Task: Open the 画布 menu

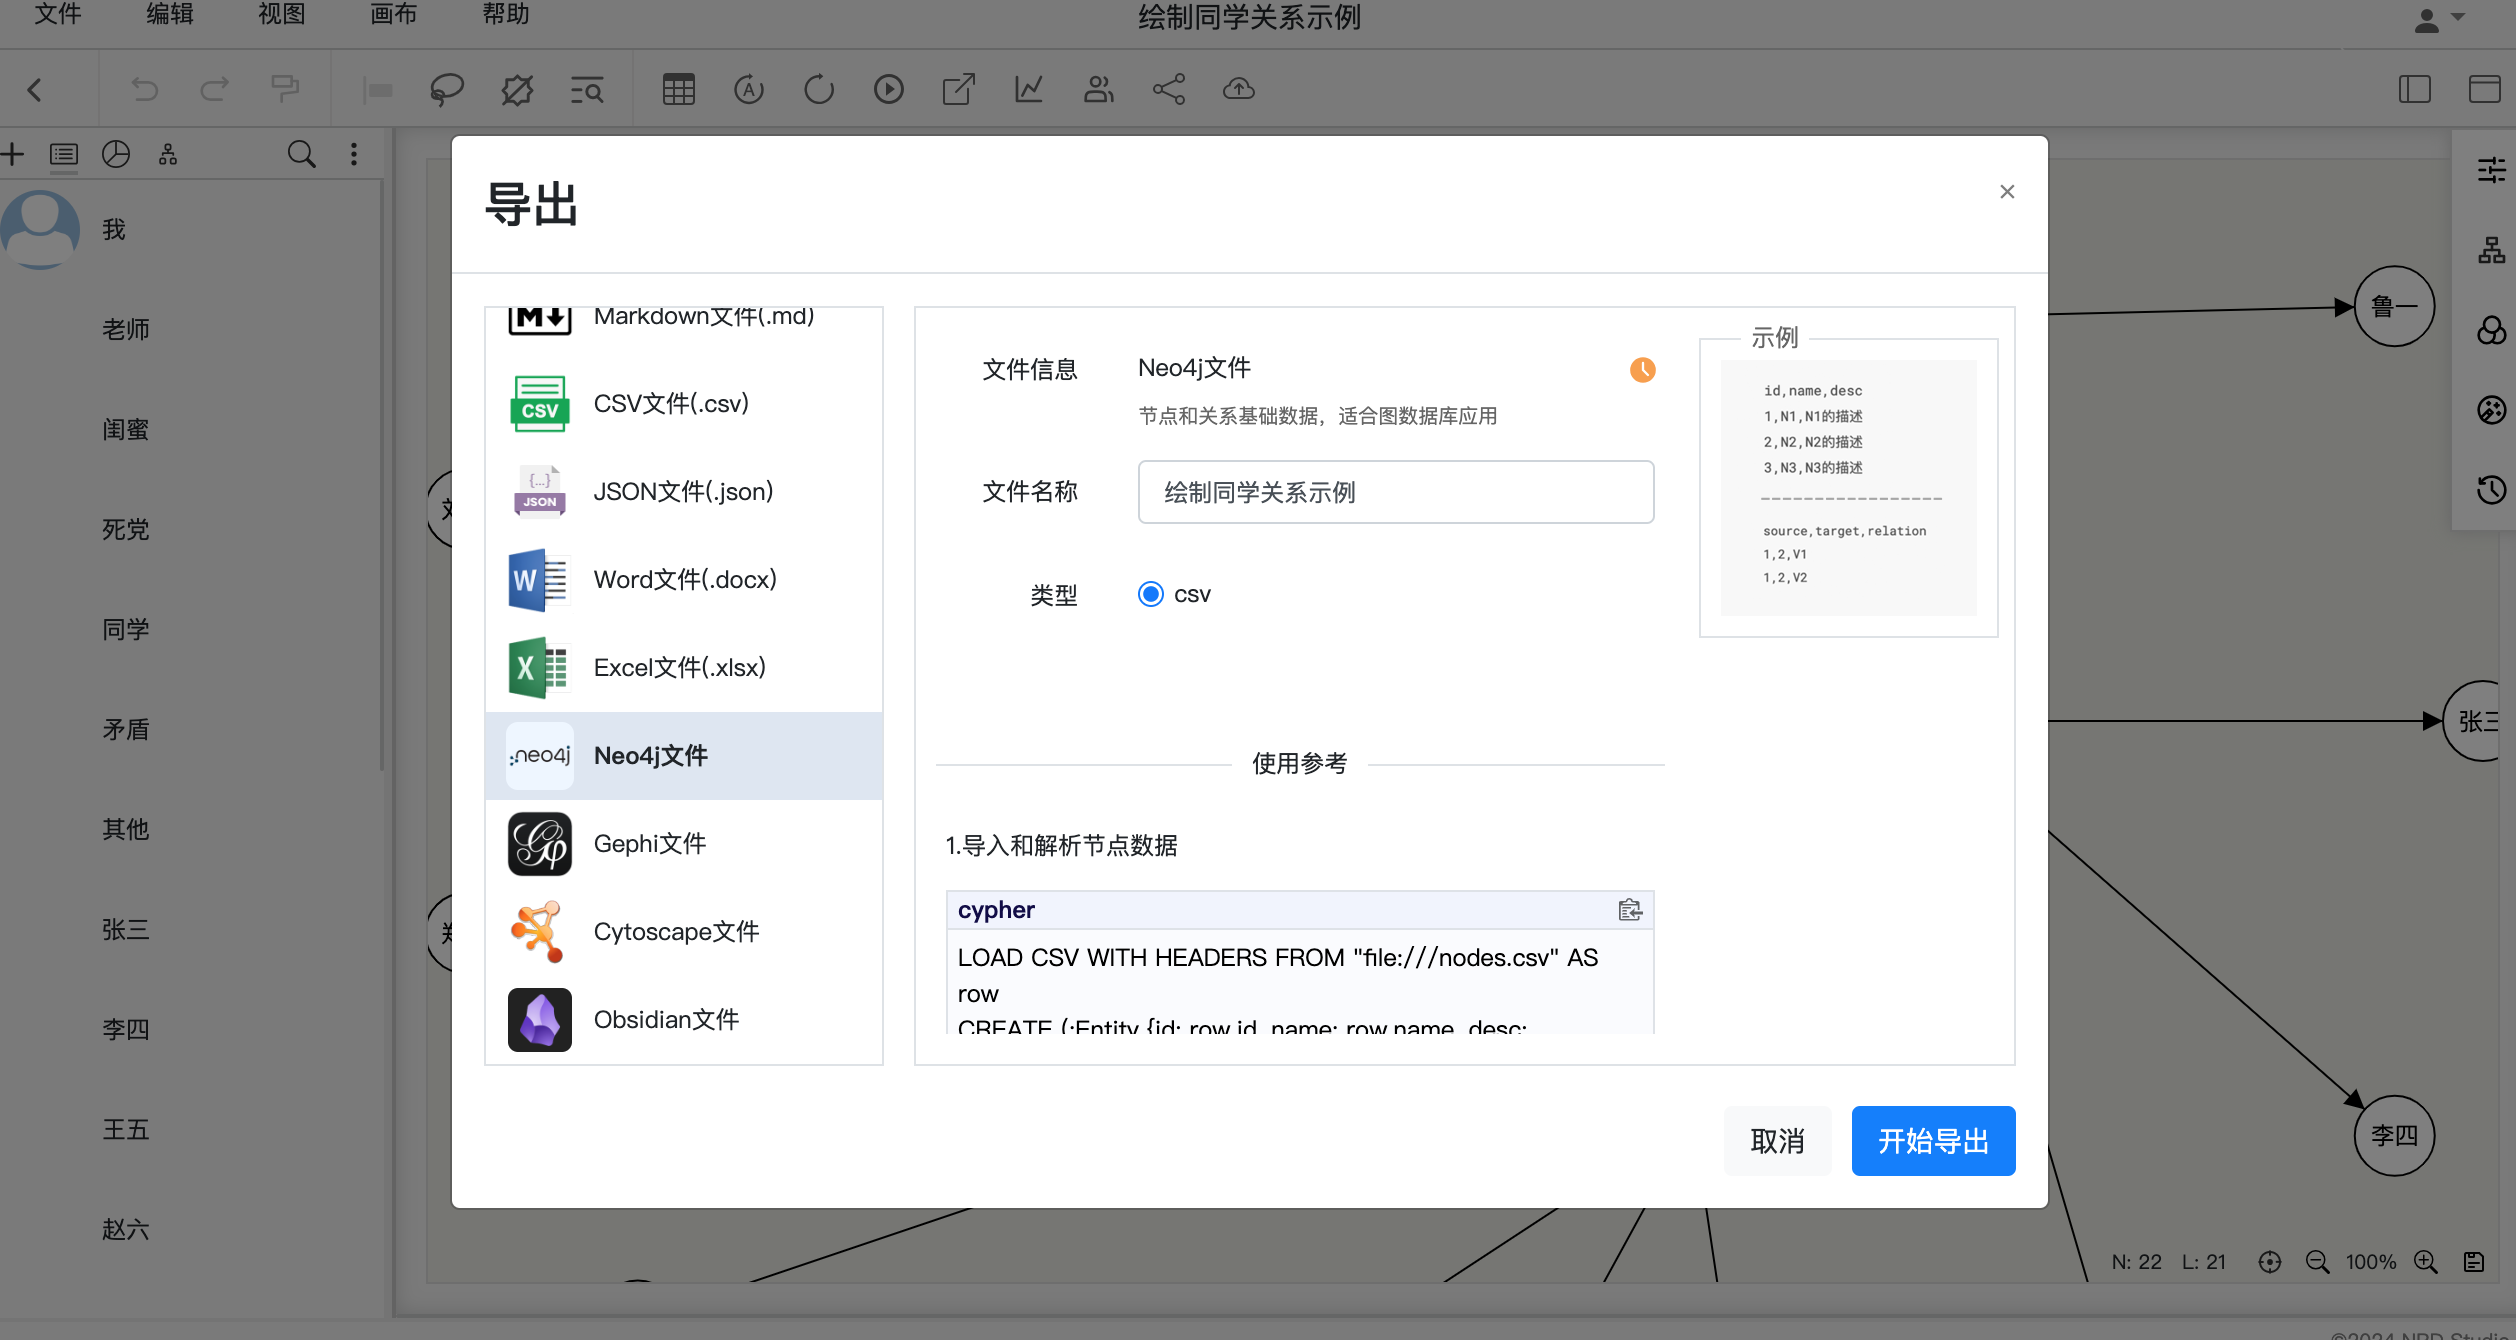Action: coord(393,15)
